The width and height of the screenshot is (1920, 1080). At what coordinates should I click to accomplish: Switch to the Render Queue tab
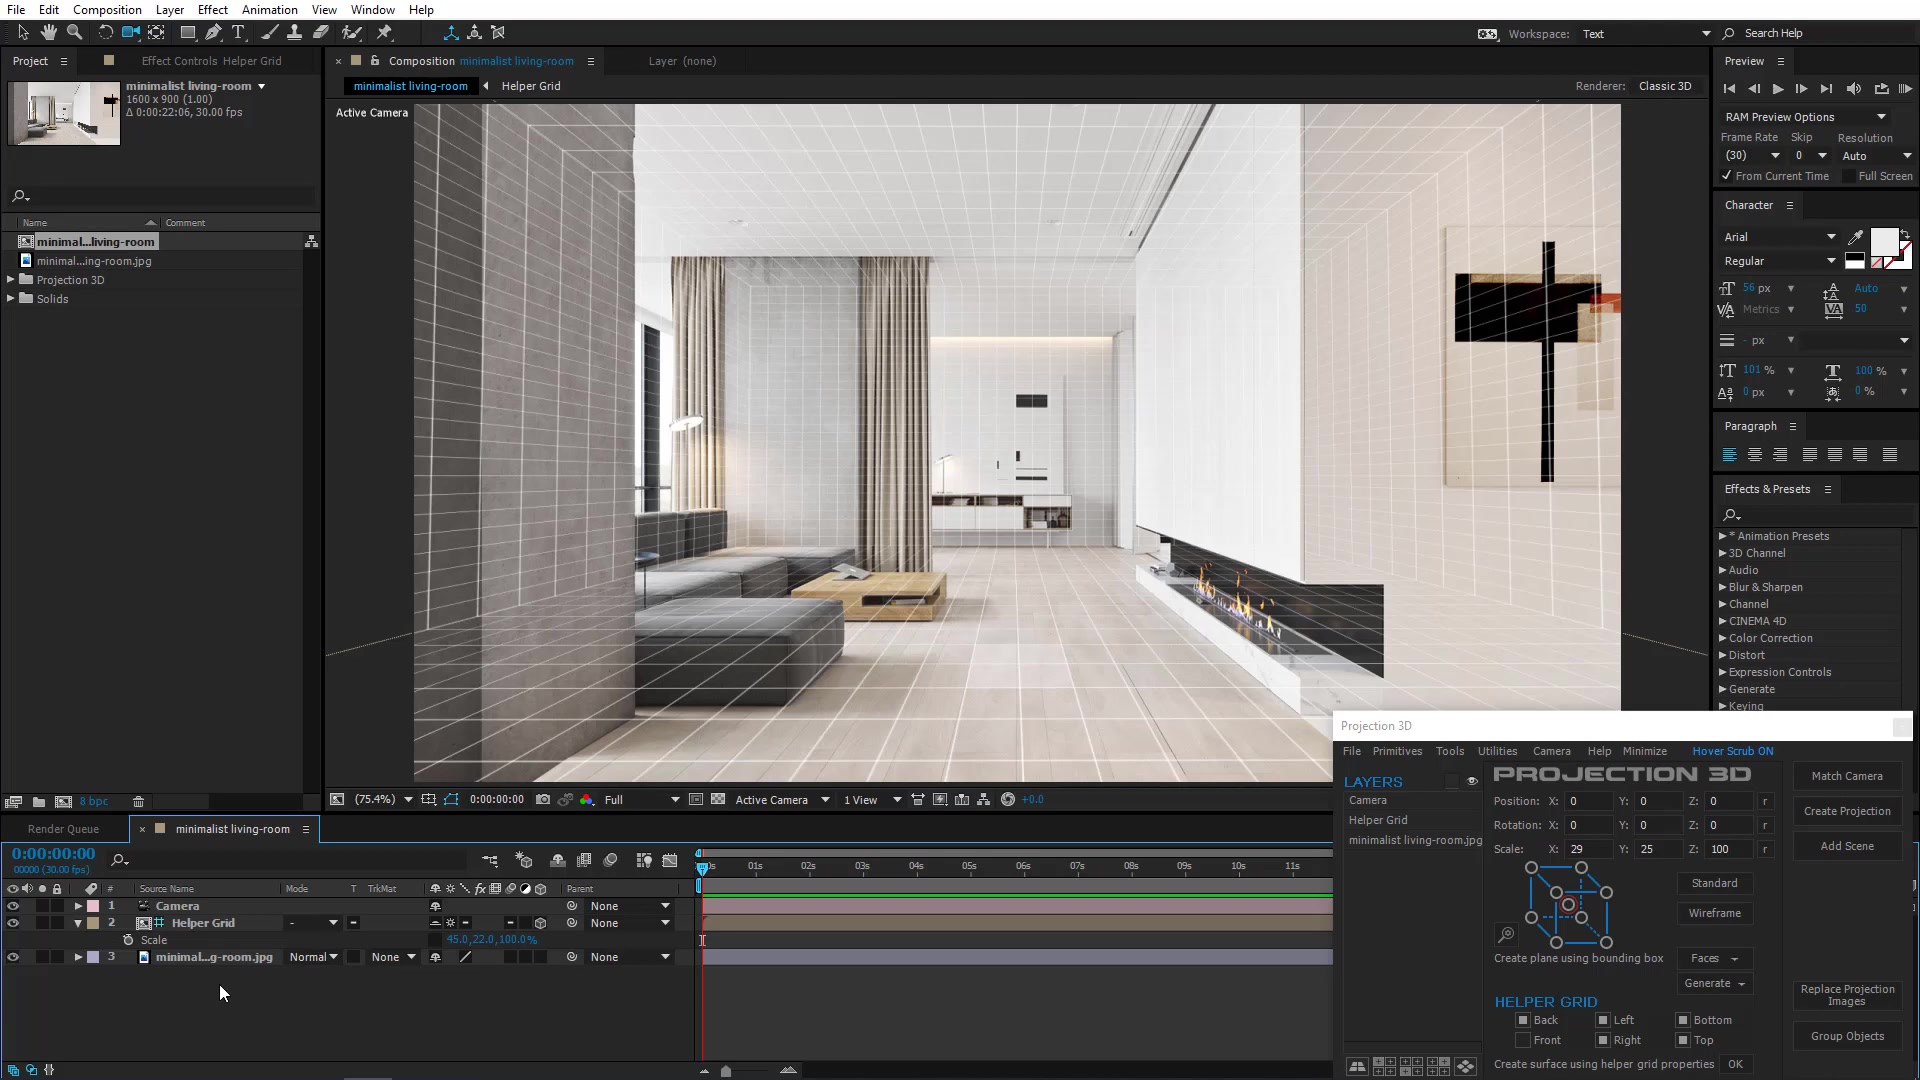63,829
